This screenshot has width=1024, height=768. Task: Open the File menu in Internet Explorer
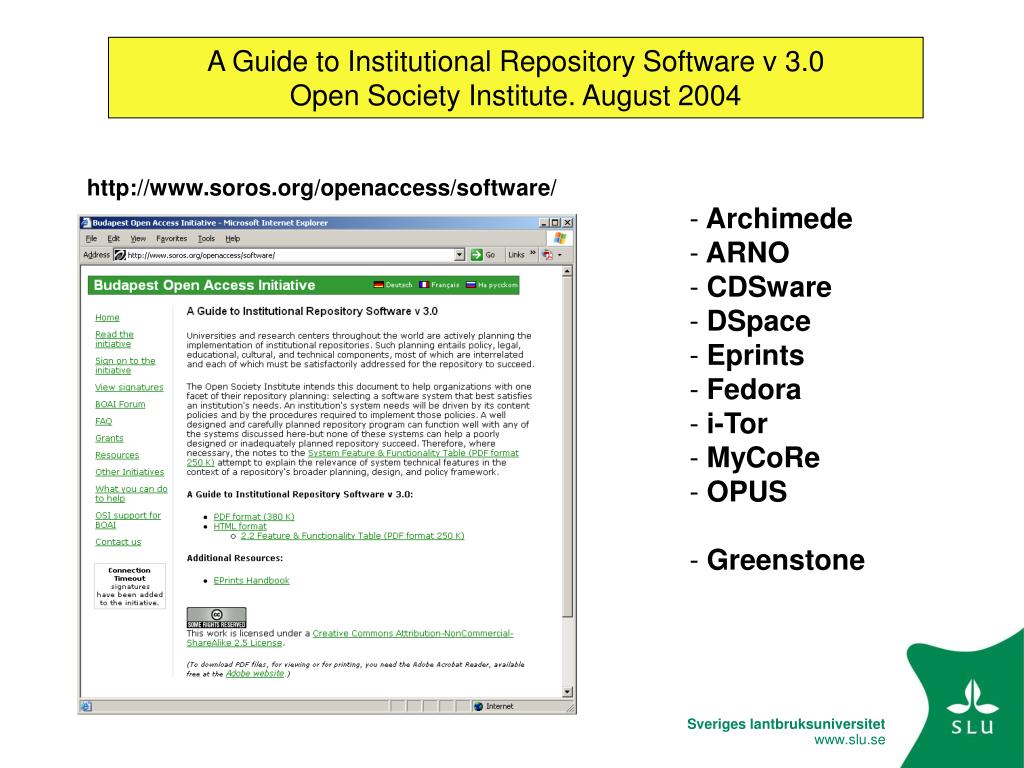point(91,239)
